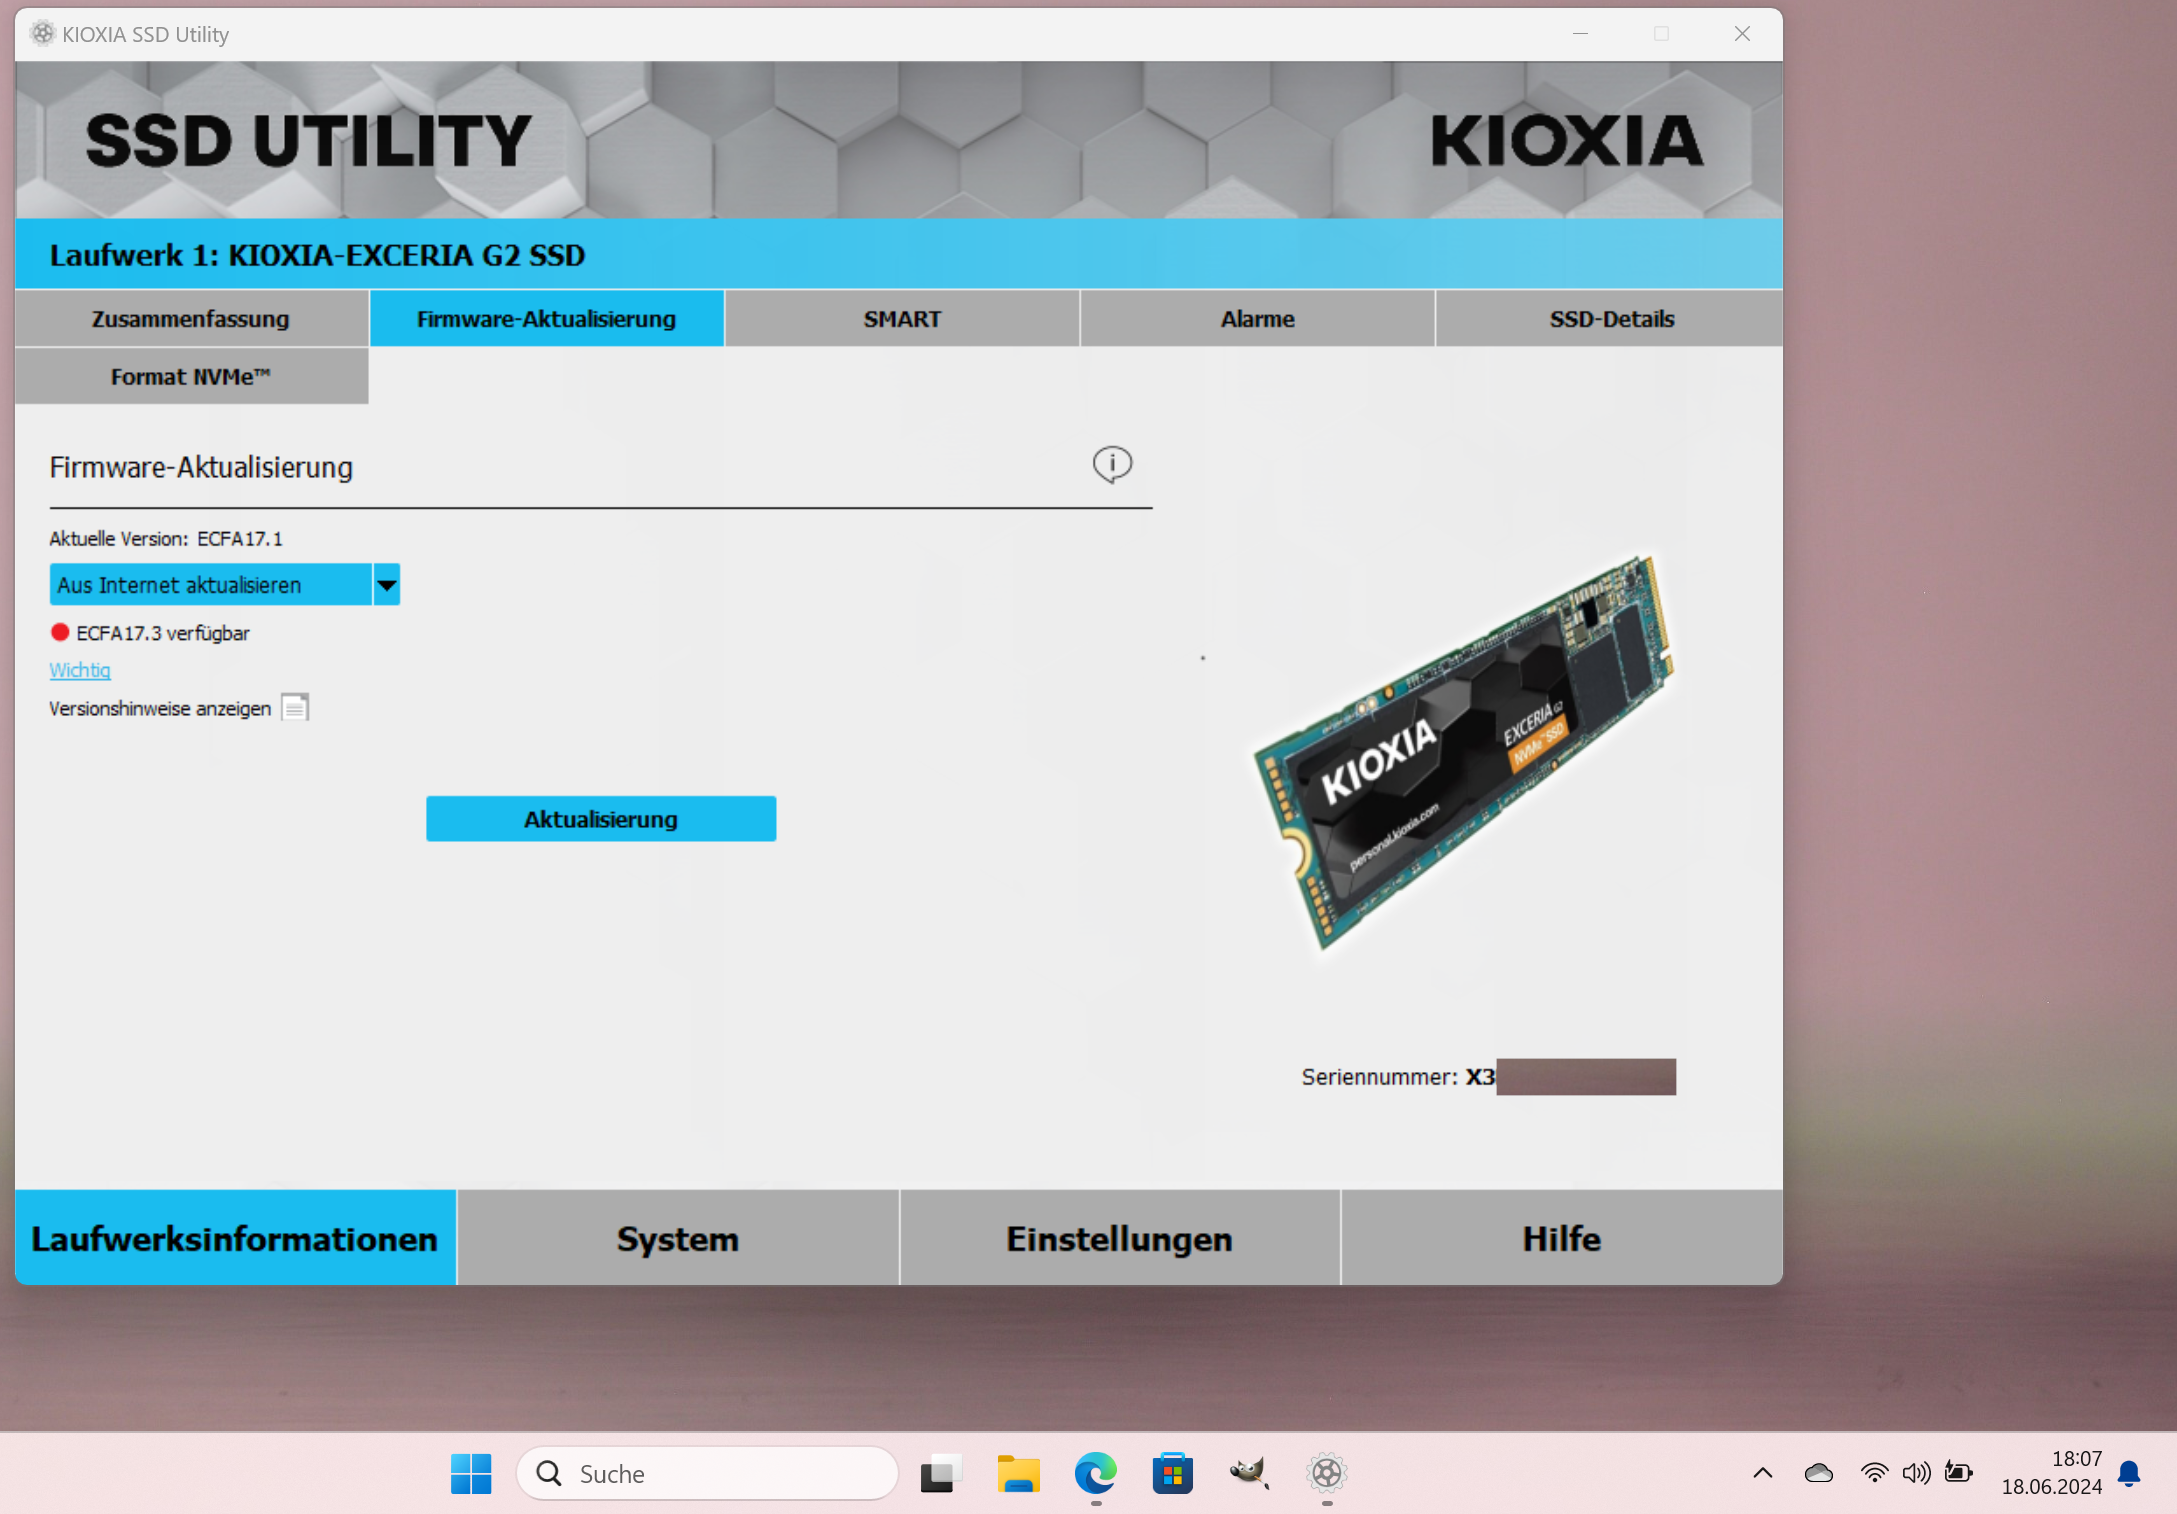Open 'Aus Internet aktualisieren' combo box
The image size is (2177, 1514).
coord(211,585)
